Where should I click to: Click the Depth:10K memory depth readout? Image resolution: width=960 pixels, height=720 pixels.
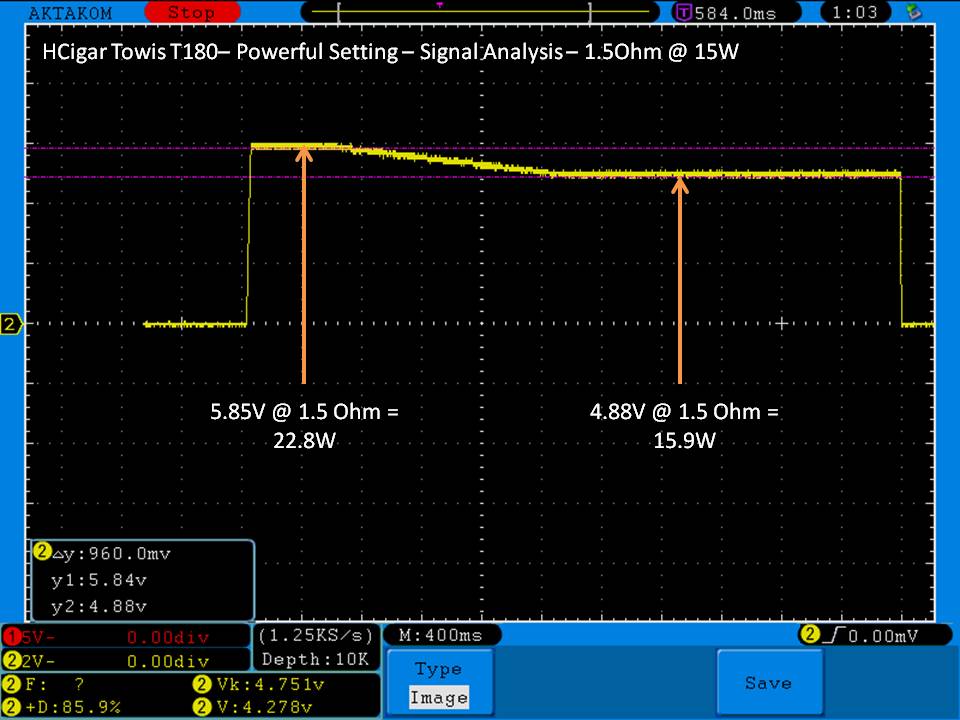[x=315, y=659]
